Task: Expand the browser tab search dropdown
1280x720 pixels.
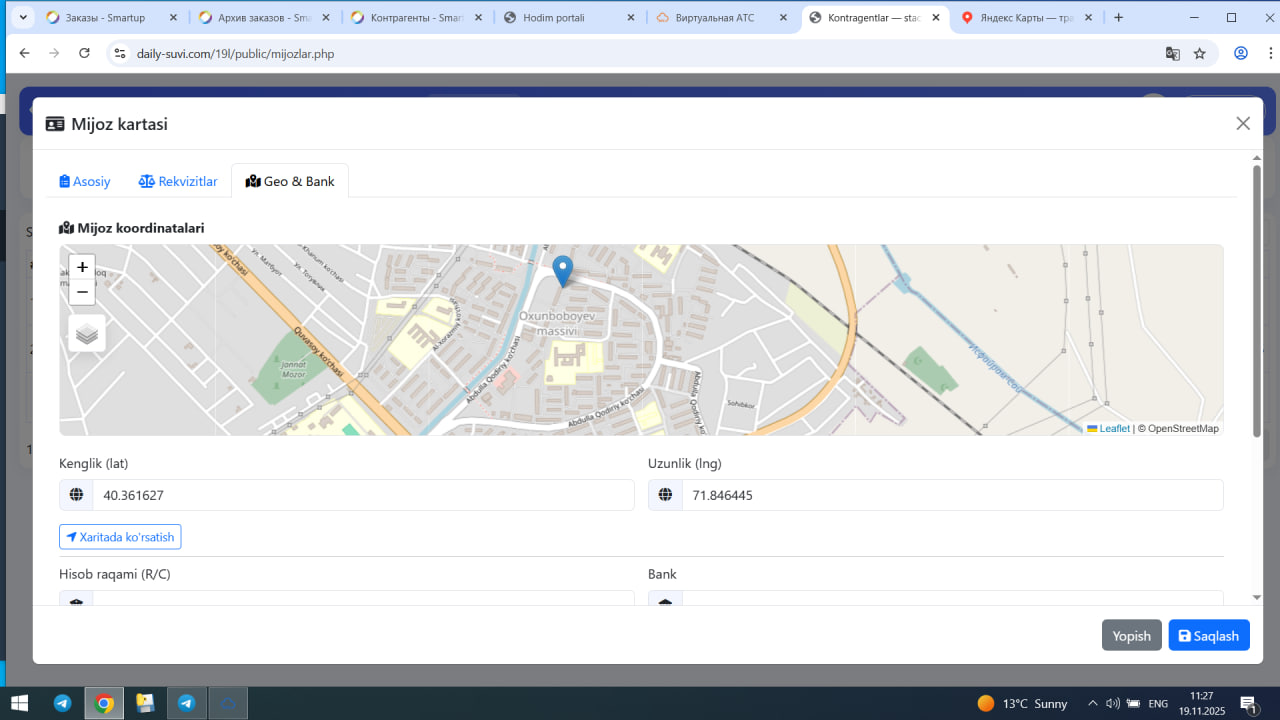Action: click(x=24, y=18)
